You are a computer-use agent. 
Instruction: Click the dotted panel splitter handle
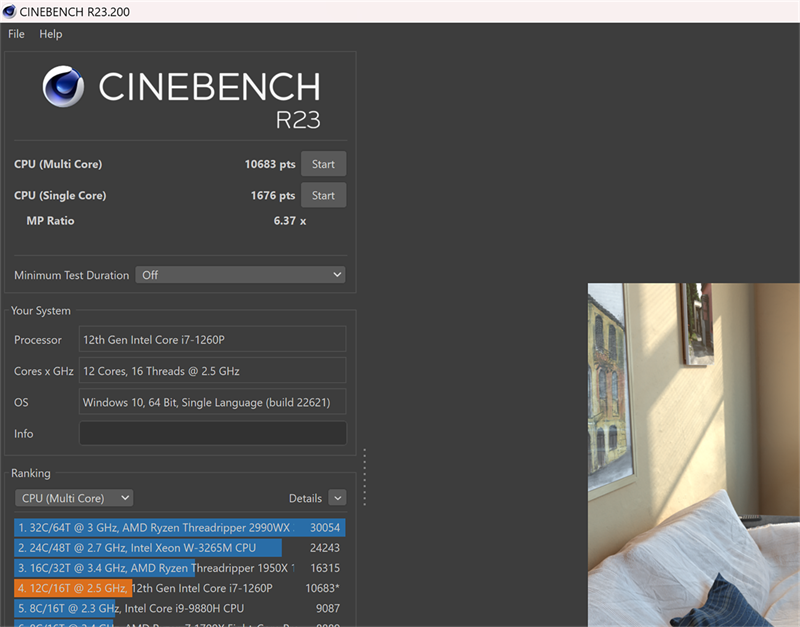tap(364, 477)
